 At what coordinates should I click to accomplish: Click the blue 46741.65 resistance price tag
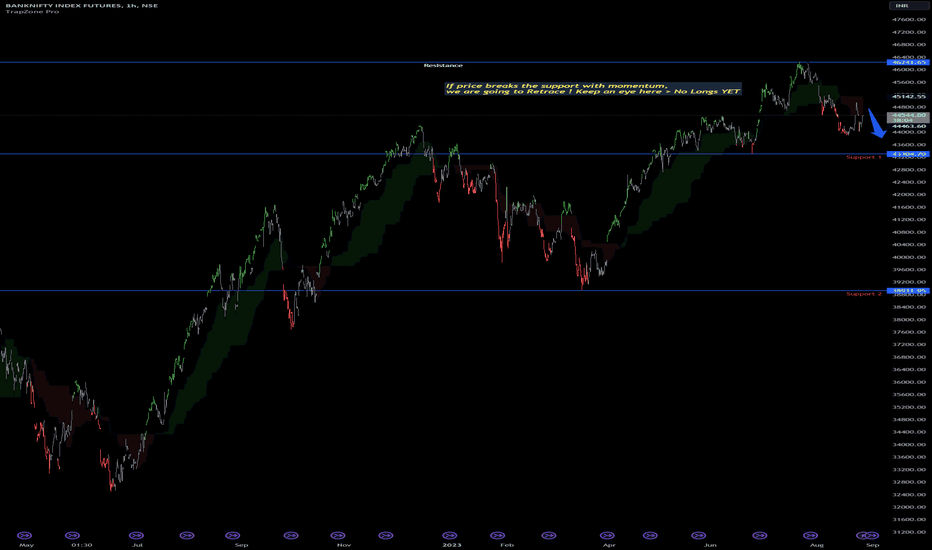(x=907, y=62)
